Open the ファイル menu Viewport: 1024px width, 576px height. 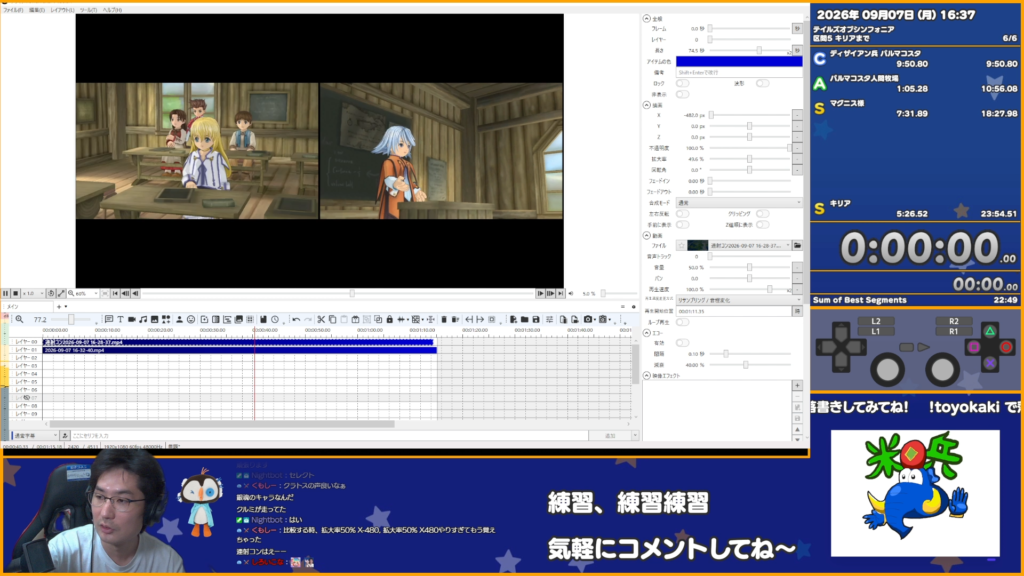pyautogui.click(x=13, y=10)
